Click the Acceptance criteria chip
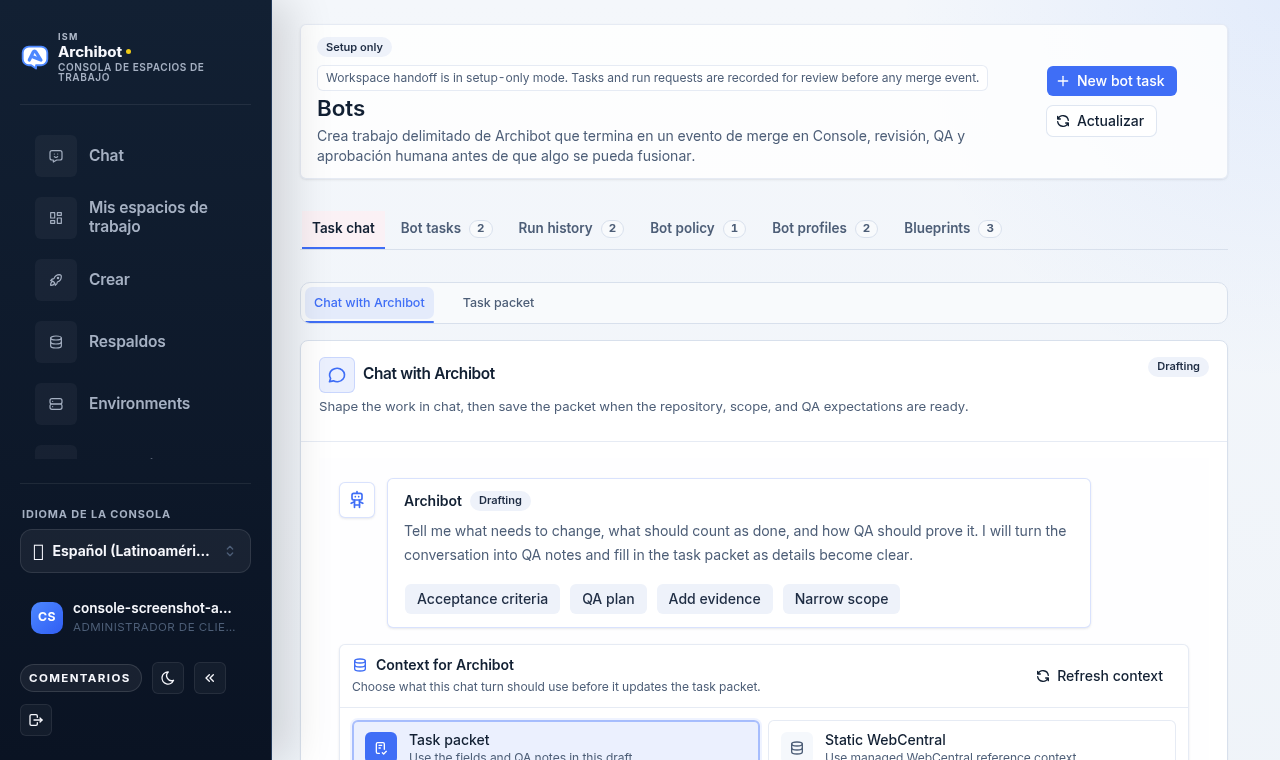Screen dimensions: 1280x760 coord(482,599)
